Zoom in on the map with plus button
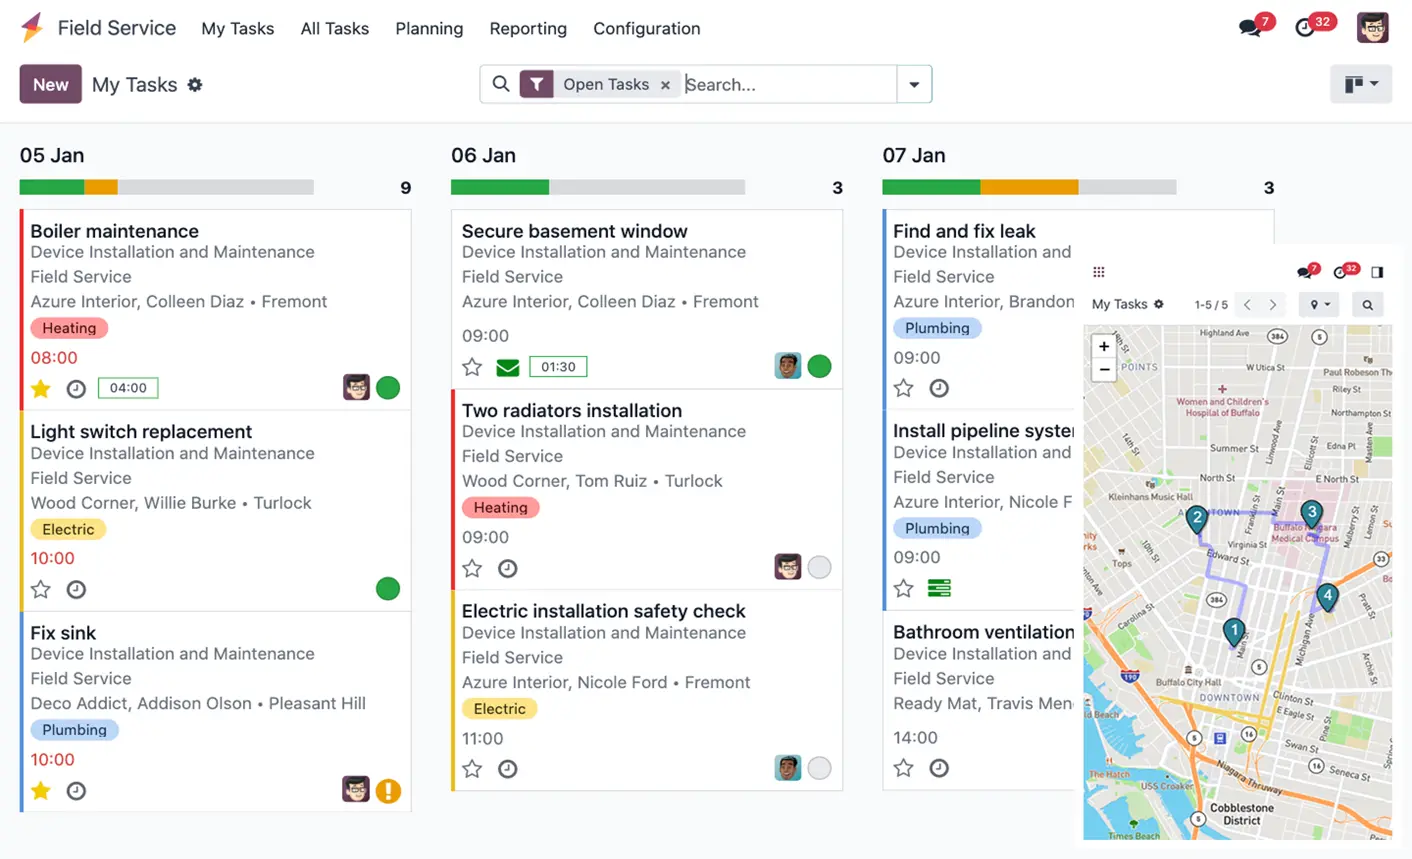Image resolution: width=1412 pixels, height=859 pixels. [x=1104, y=346]
